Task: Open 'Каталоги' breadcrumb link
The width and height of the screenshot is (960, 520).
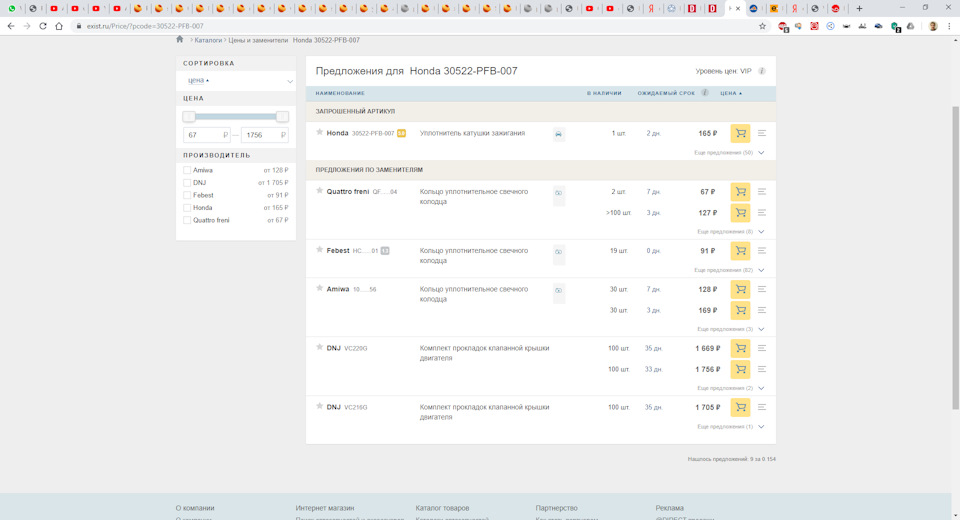Action: tap(208, 40)
